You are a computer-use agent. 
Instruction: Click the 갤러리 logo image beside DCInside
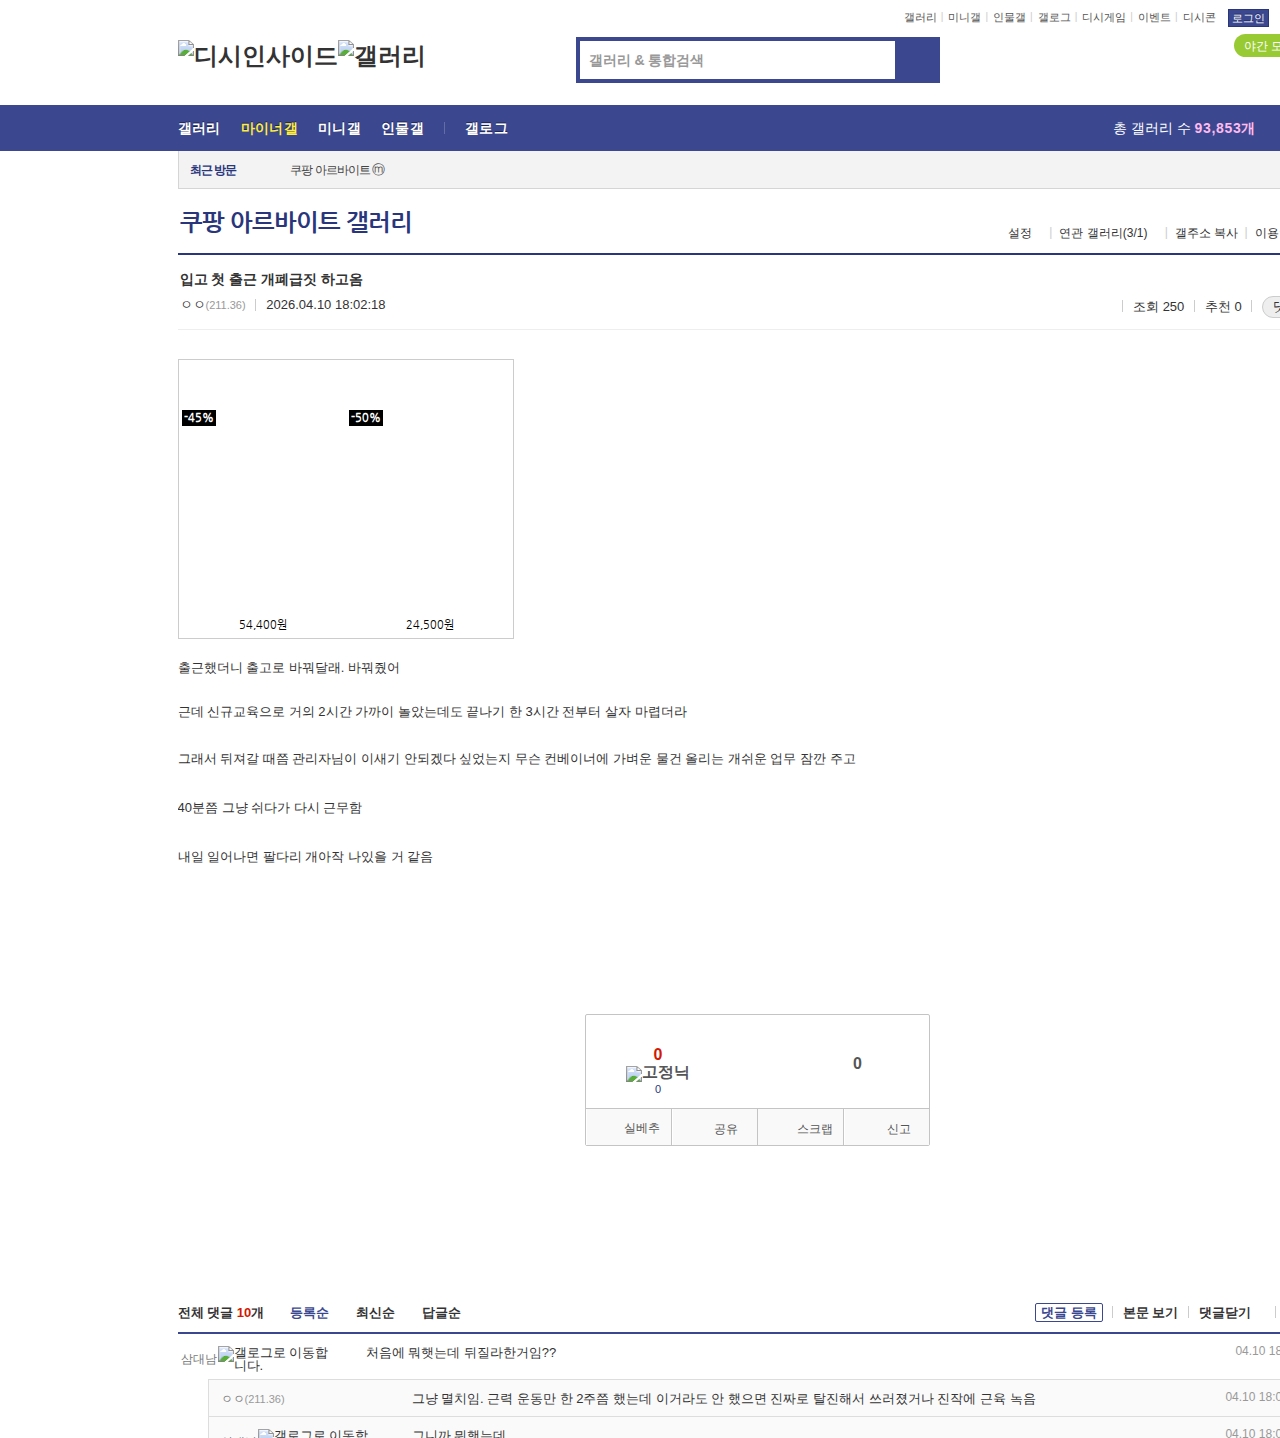[381, 56]
